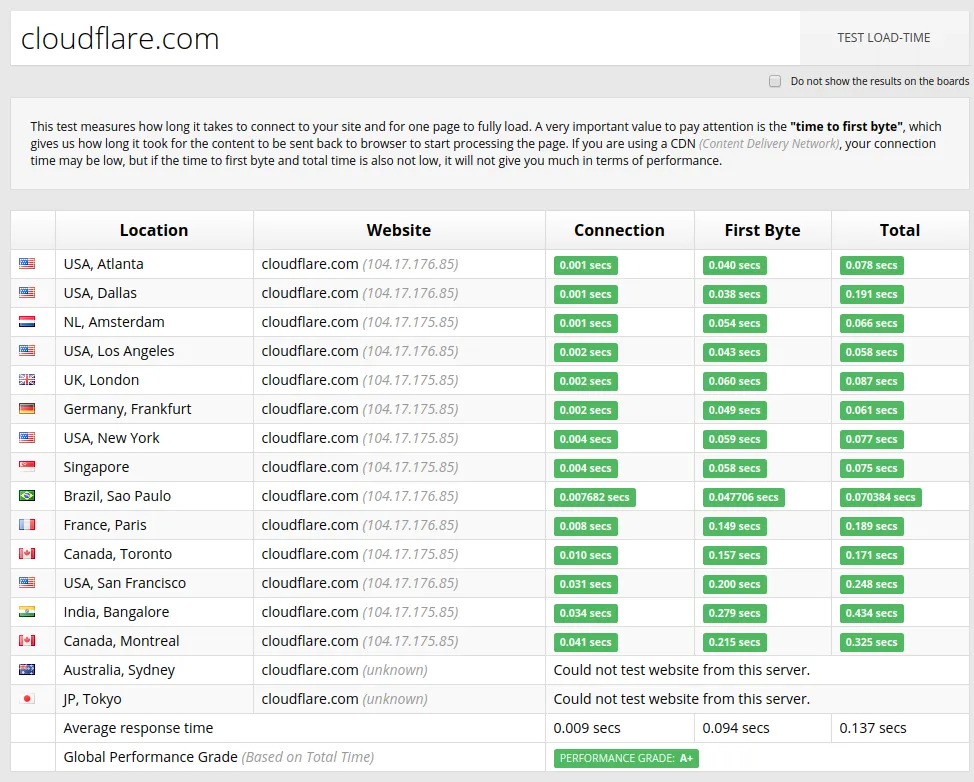Click the 0.075 secs total badge for Singapore
The width and height of the screenshot is (974, 782).
coord(872,468)
